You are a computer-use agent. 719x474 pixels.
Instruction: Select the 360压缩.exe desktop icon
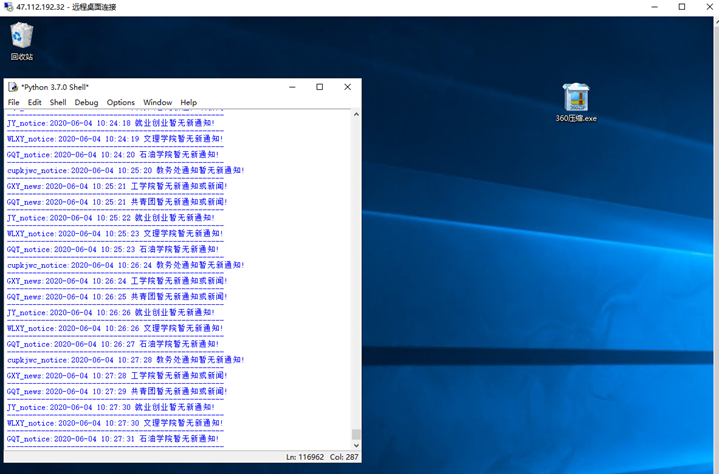point(576,103)
